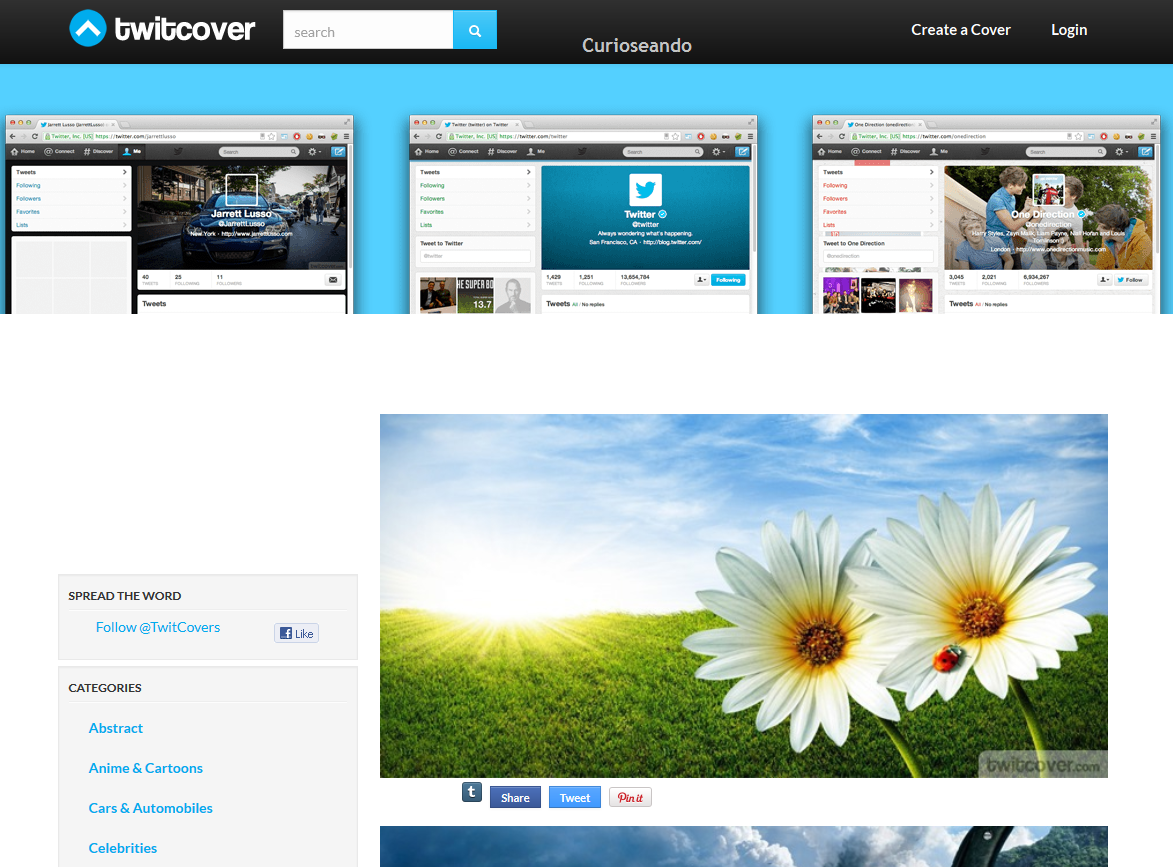View the Celebrities category

pyautogui.click(x=122, y=848)
